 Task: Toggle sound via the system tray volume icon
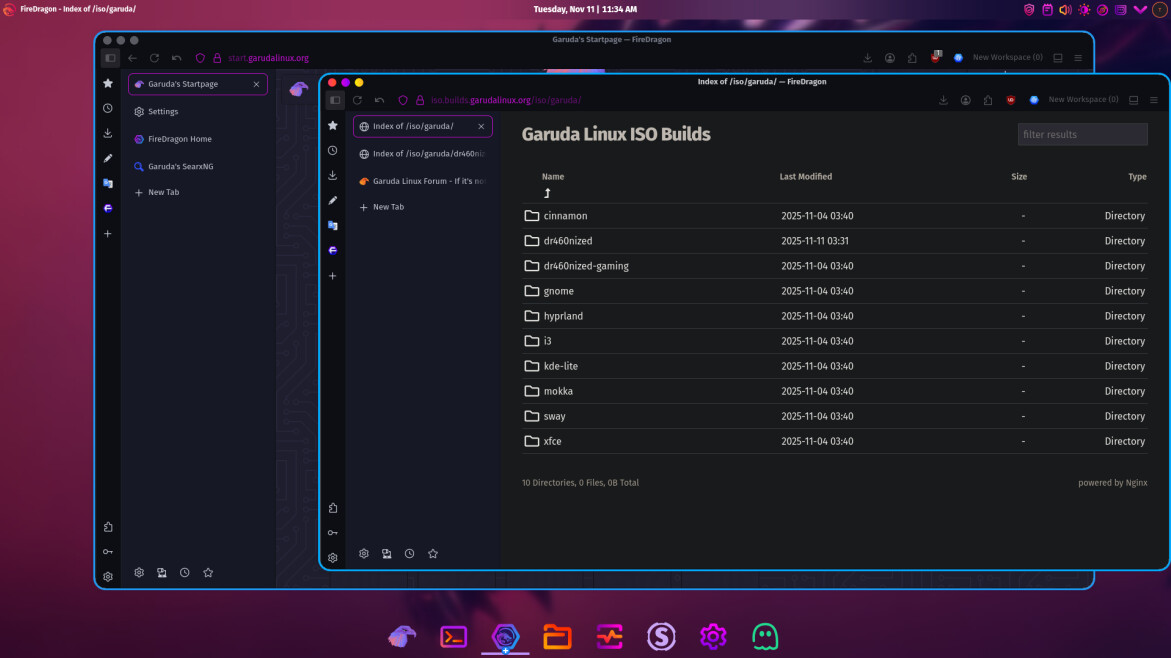coord(1065,9)
